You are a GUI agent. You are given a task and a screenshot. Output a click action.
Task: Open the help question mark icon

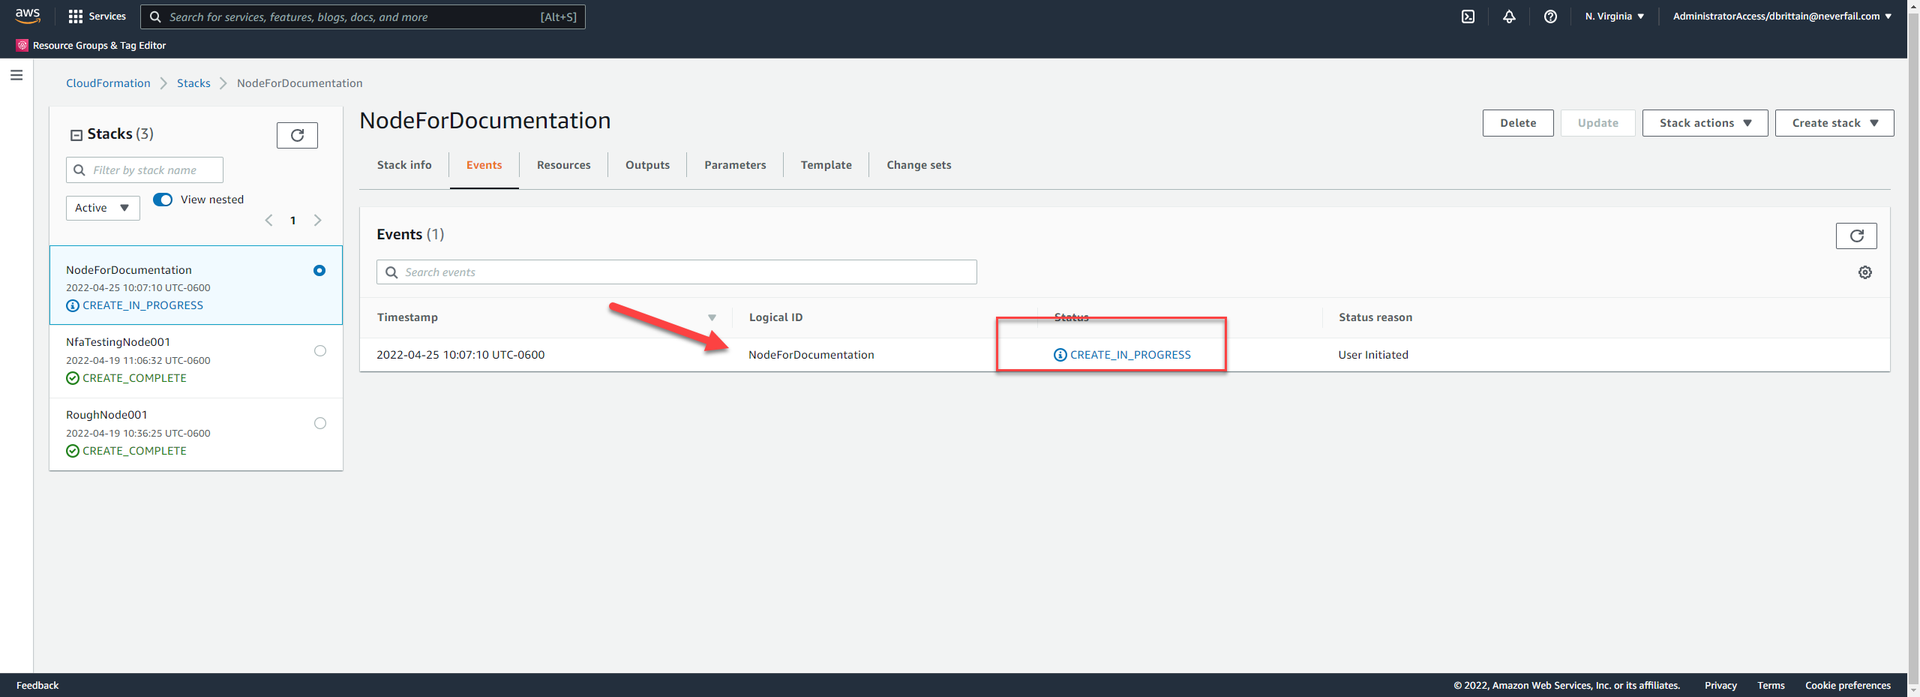pyautogui.click(x=1549, y=17)
